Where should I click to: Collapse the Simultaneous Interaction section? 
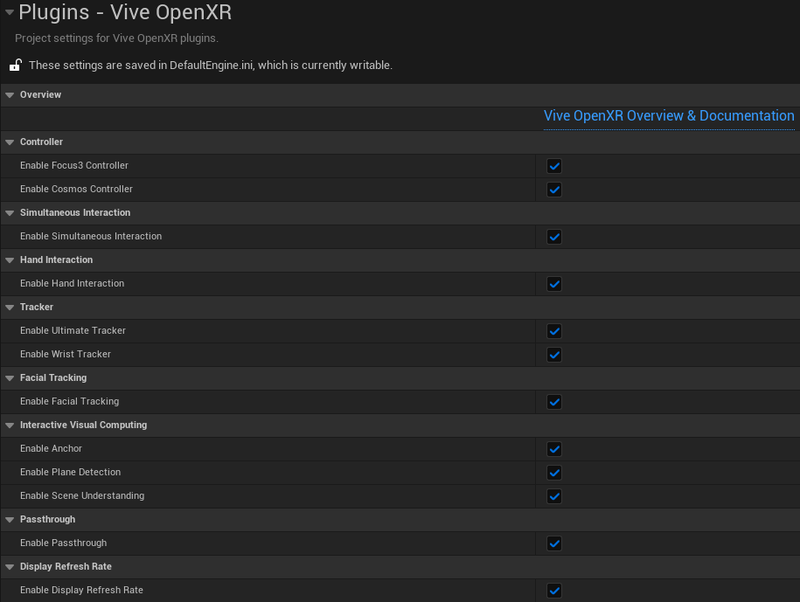(9, 213)
